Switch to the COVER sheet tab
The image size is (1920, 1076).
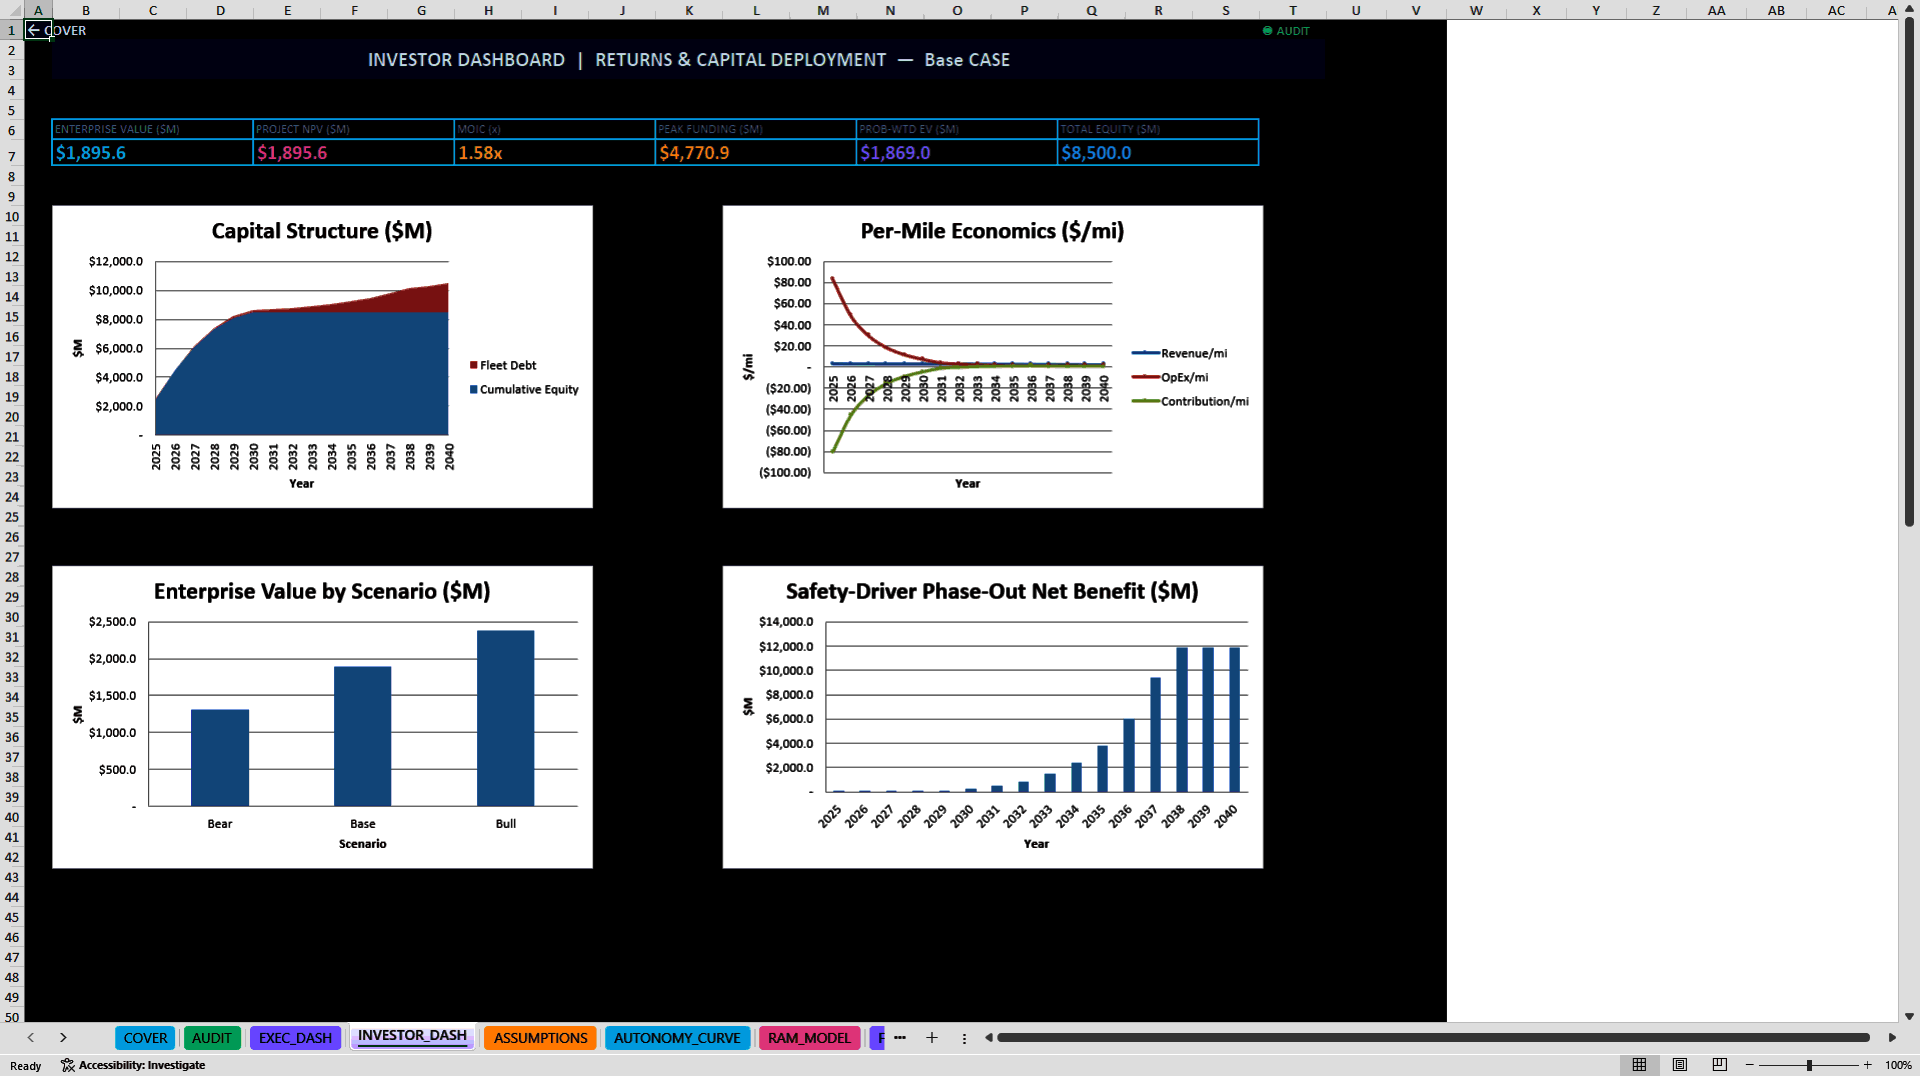point(145,1038)
